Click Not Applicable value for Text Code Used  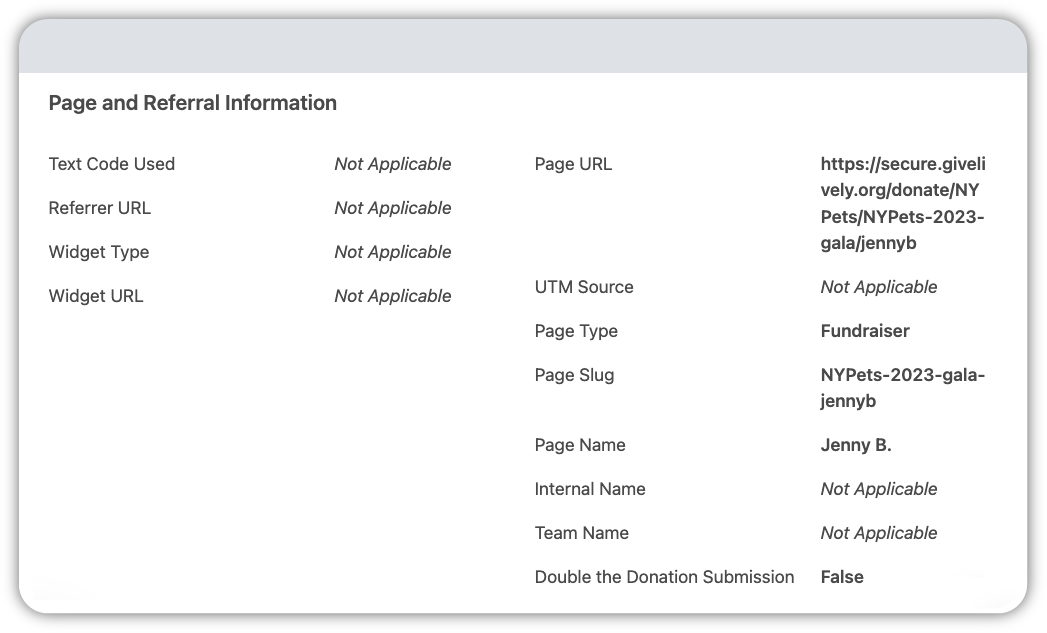393,164
